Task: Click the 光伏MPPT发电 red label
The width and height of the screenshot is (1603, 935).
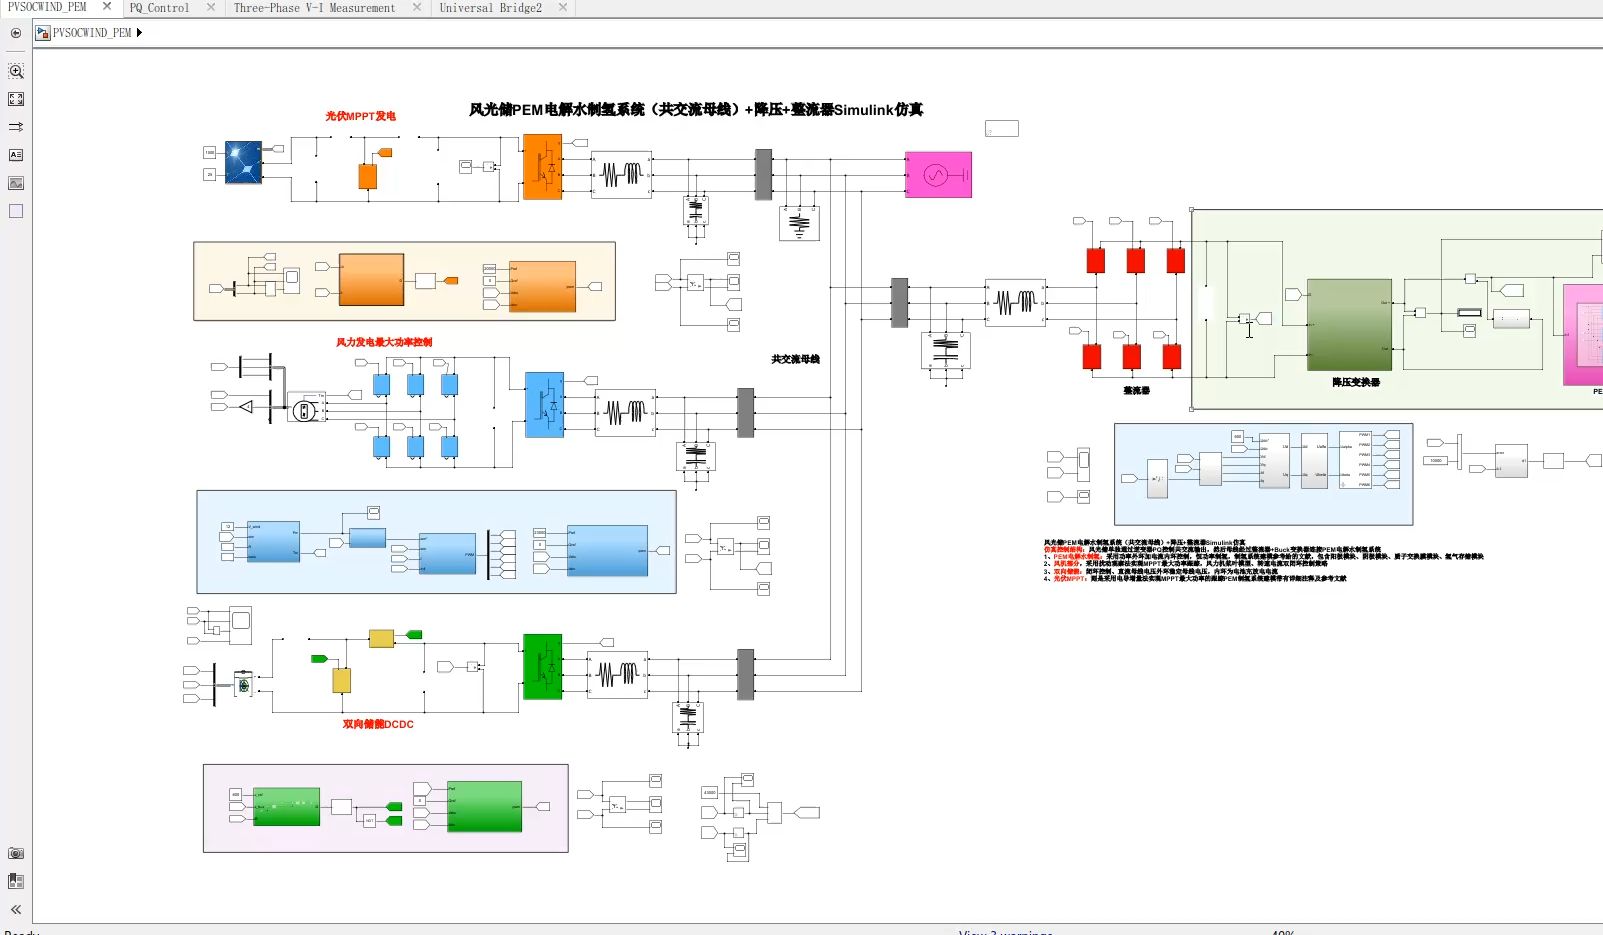Action: point(360,116)
